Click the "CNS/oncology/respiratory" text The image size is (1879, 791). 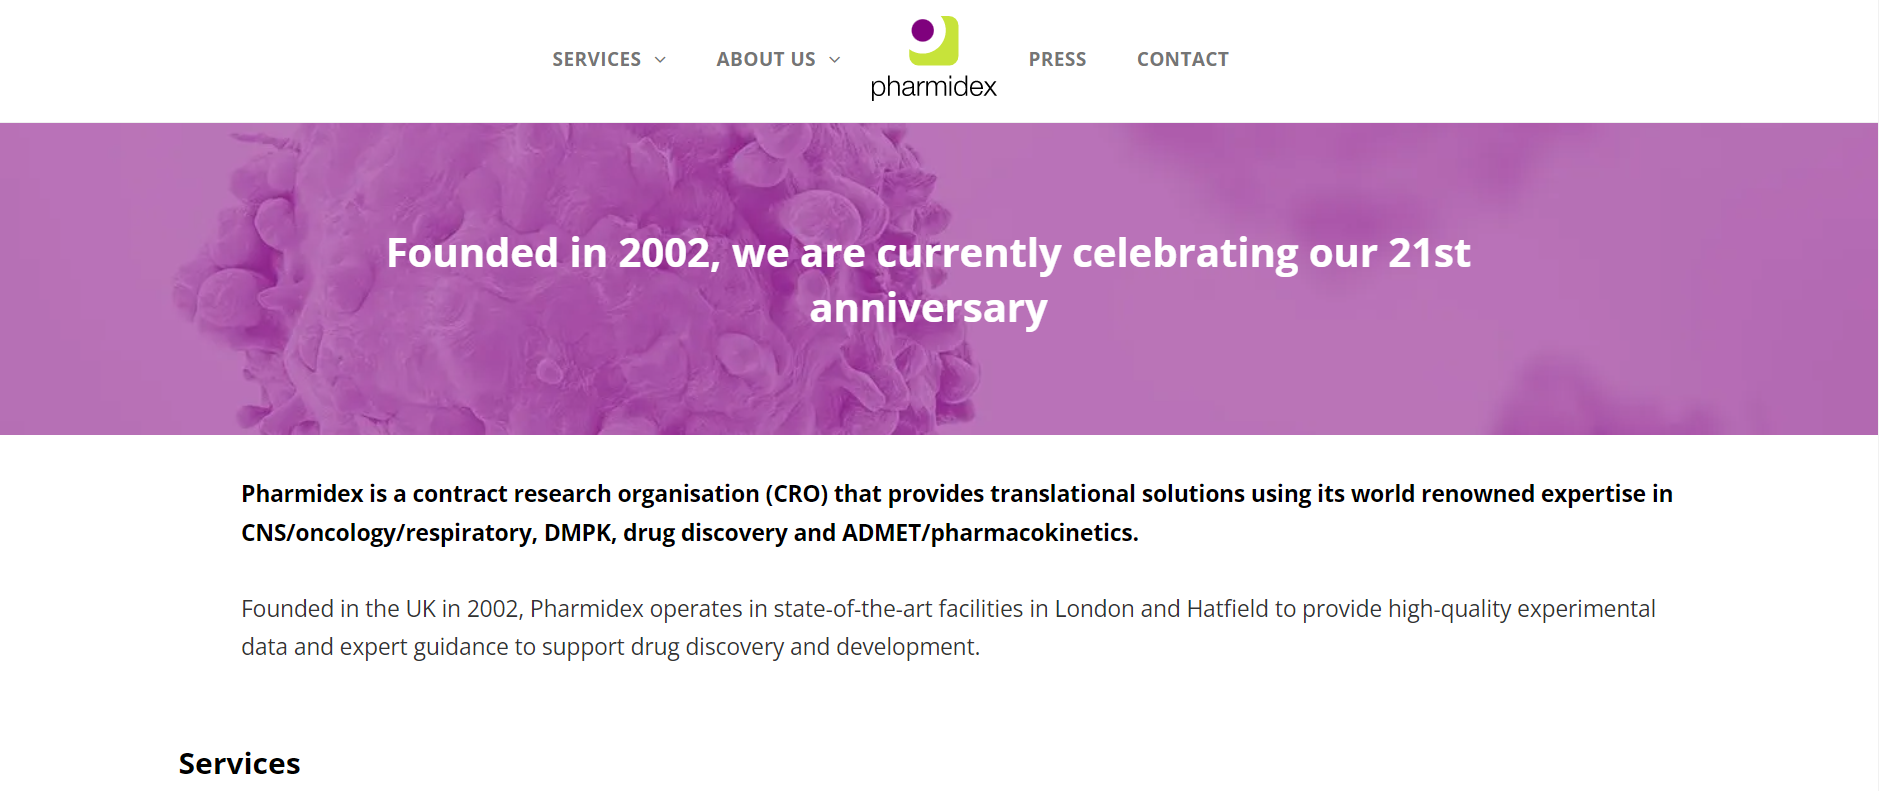coord(387,533)
